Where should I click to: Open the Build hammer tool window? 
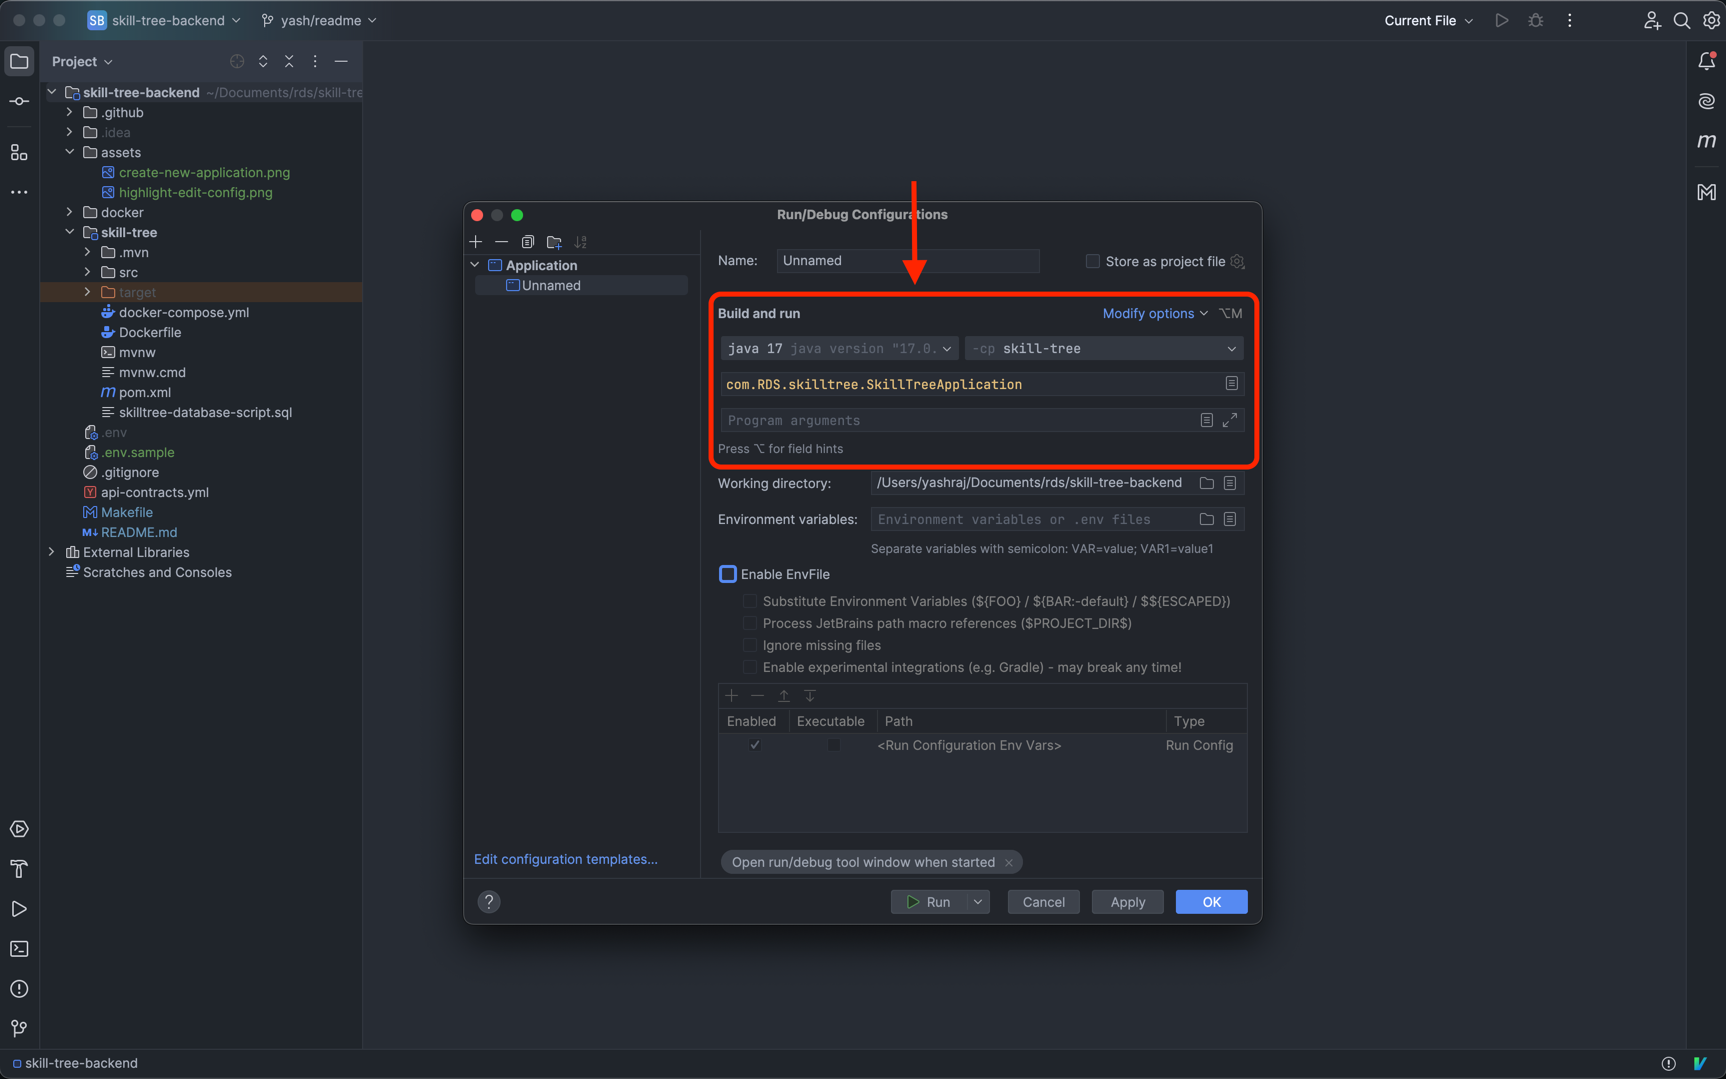[19, 869]
